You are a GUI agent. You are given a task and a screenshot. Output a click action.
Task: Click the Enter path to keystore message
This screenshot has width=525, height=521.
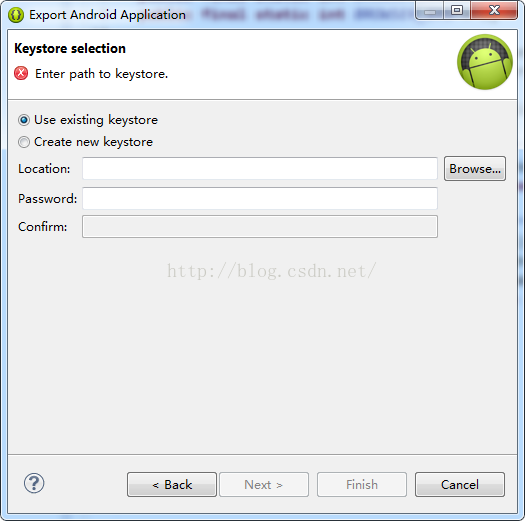101,74
